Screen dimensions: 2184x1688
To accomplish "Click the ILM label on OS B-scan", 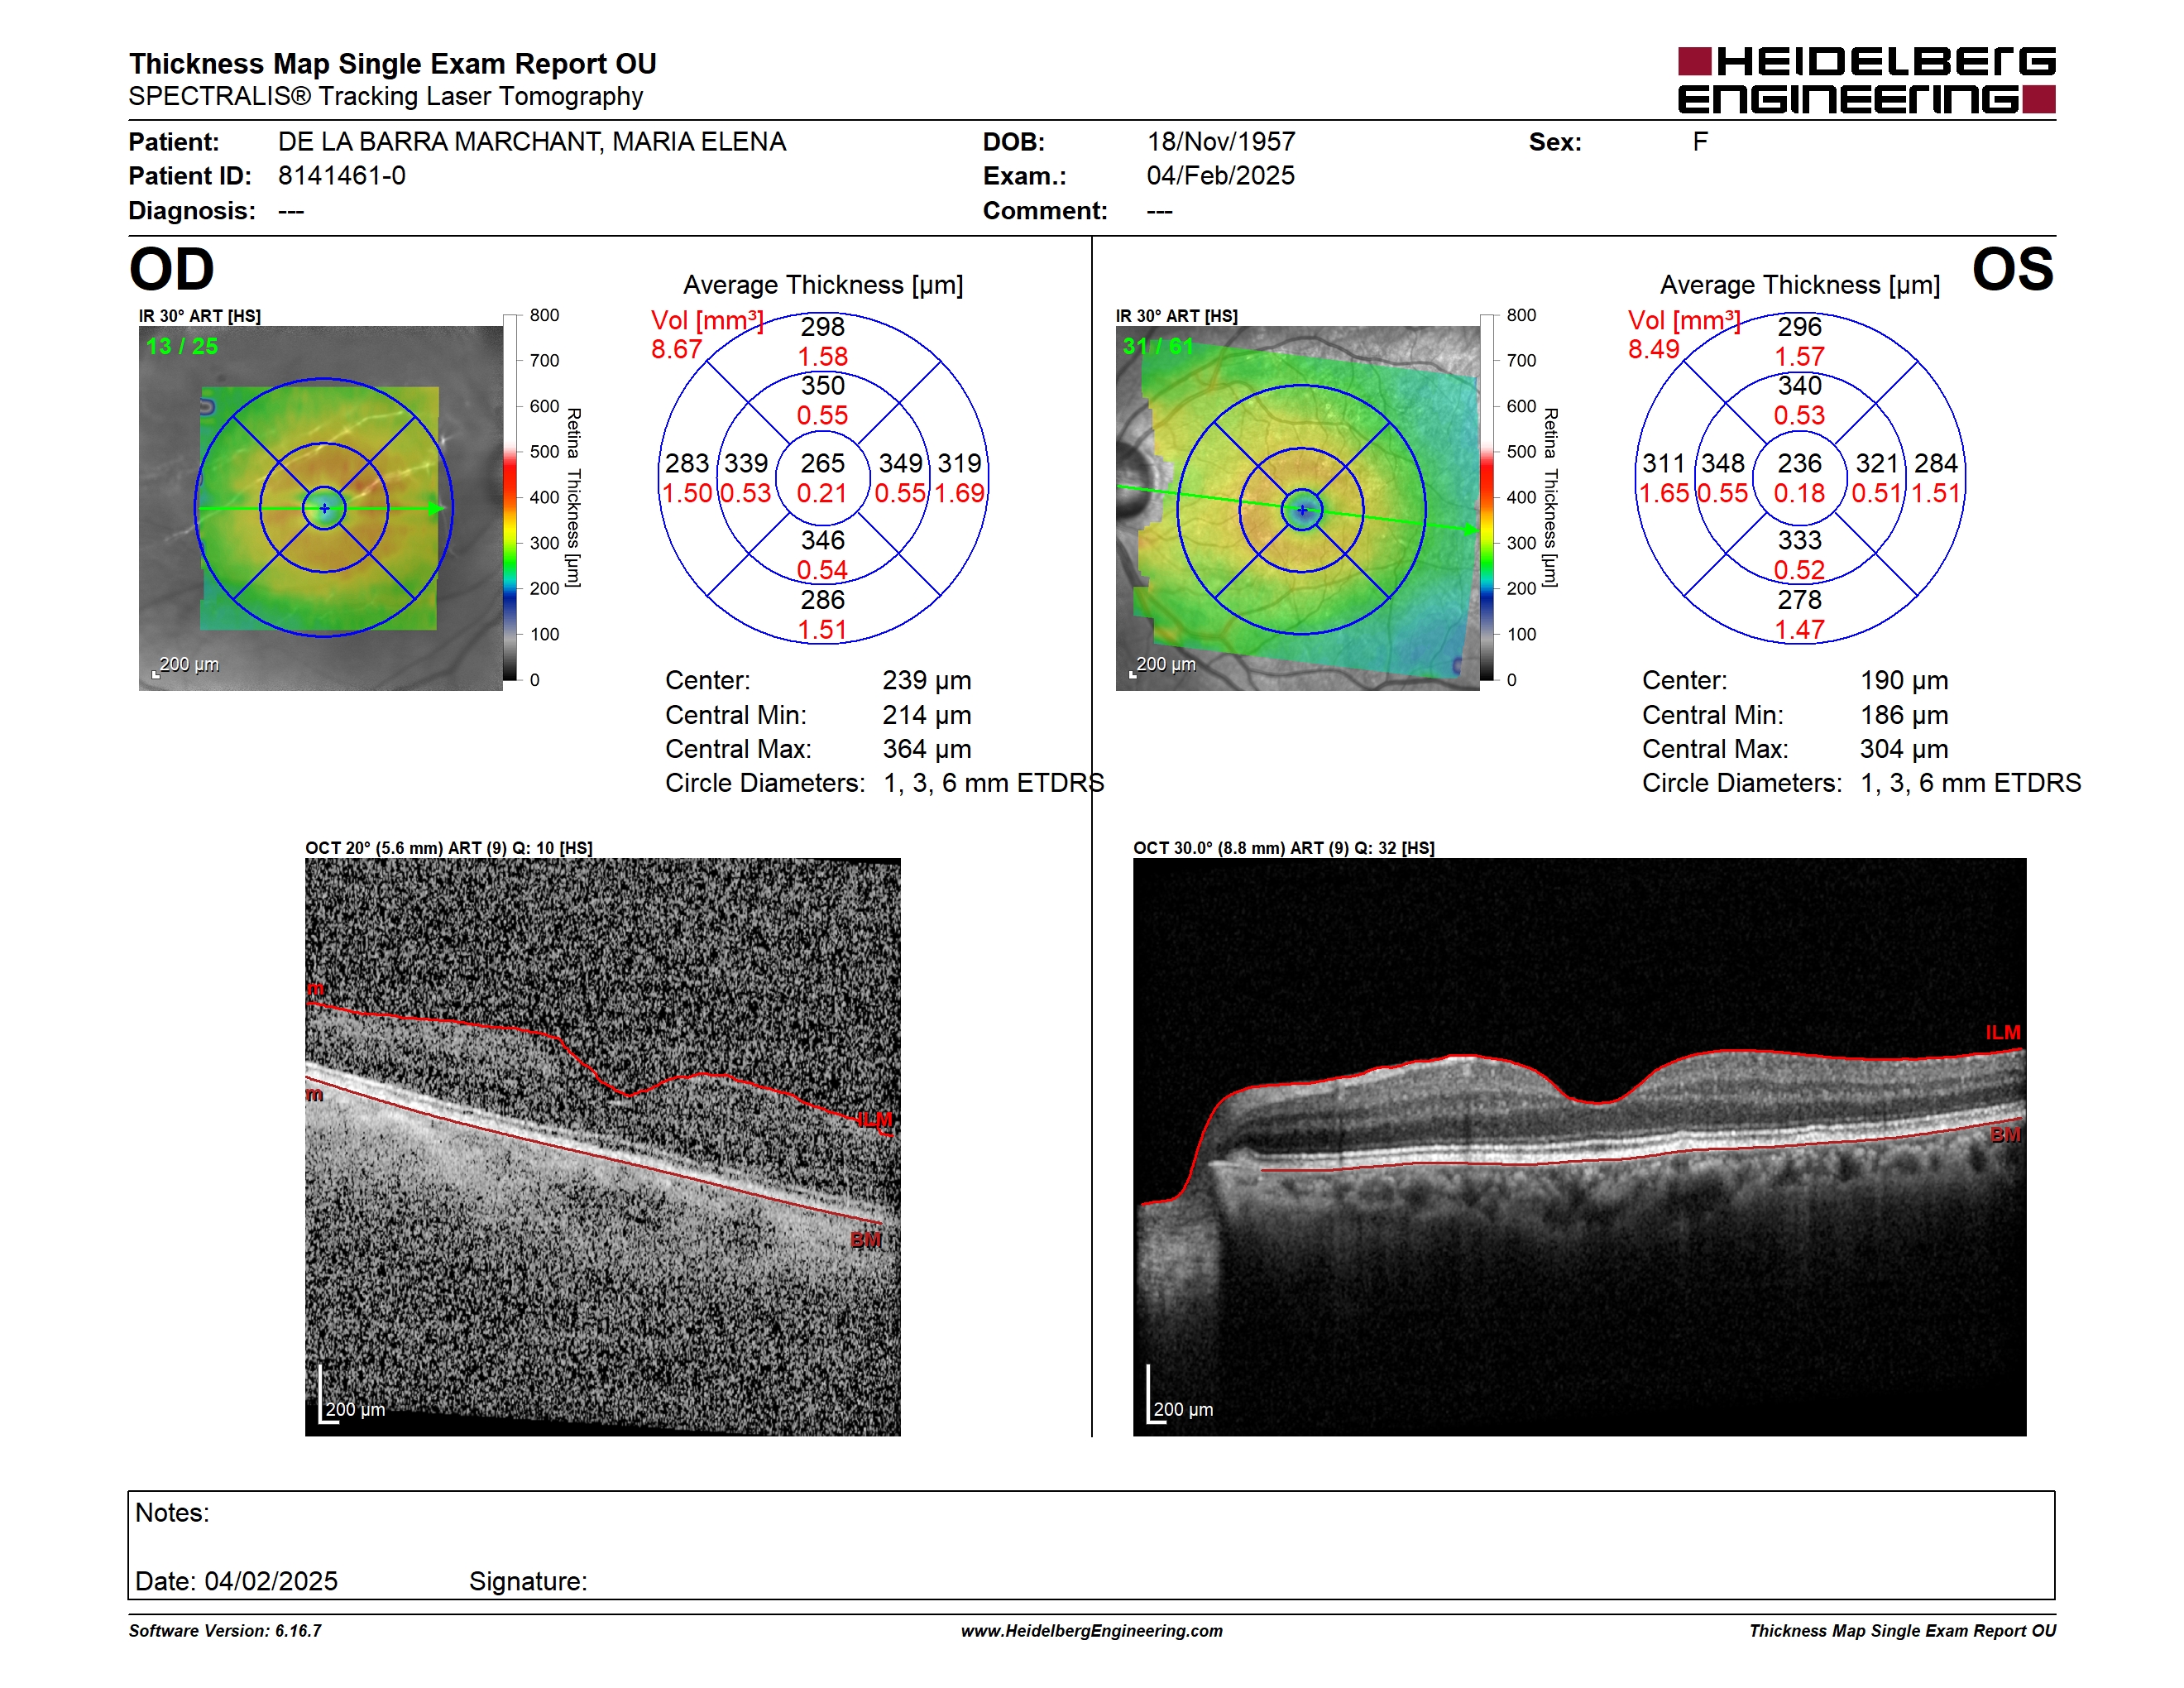I will pyautogui.click(x=2003, y=1033).
